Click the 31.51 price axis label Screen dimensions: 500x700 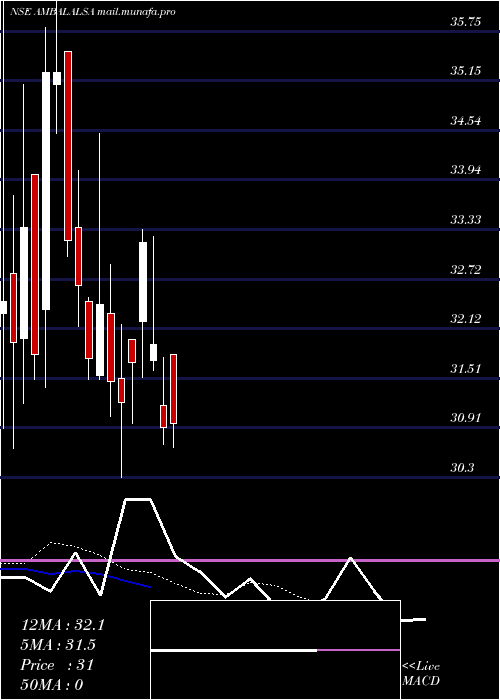pos(466,369)
